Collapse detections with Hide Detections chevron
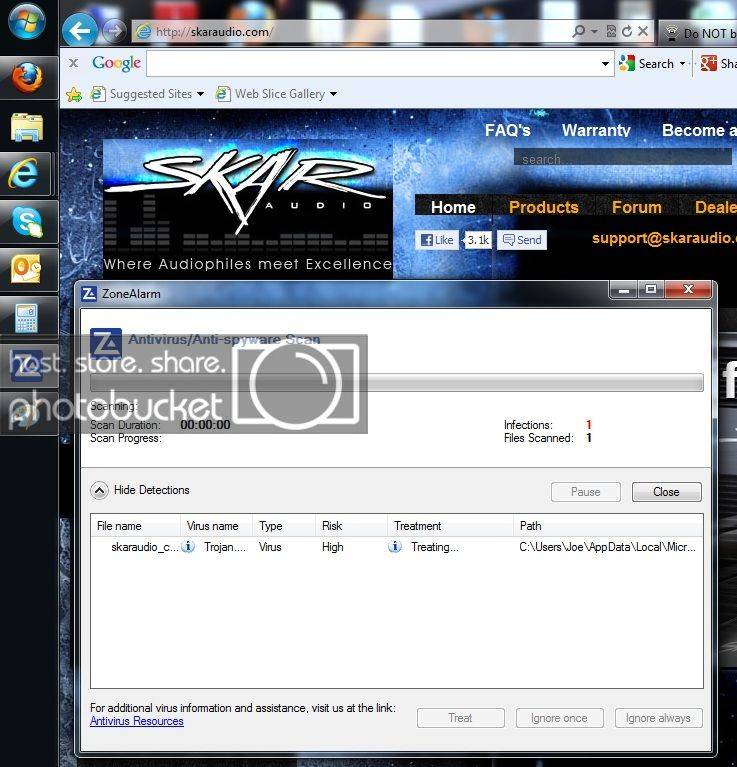This screenshot has width=737, height=767. (x=99, y=490)
